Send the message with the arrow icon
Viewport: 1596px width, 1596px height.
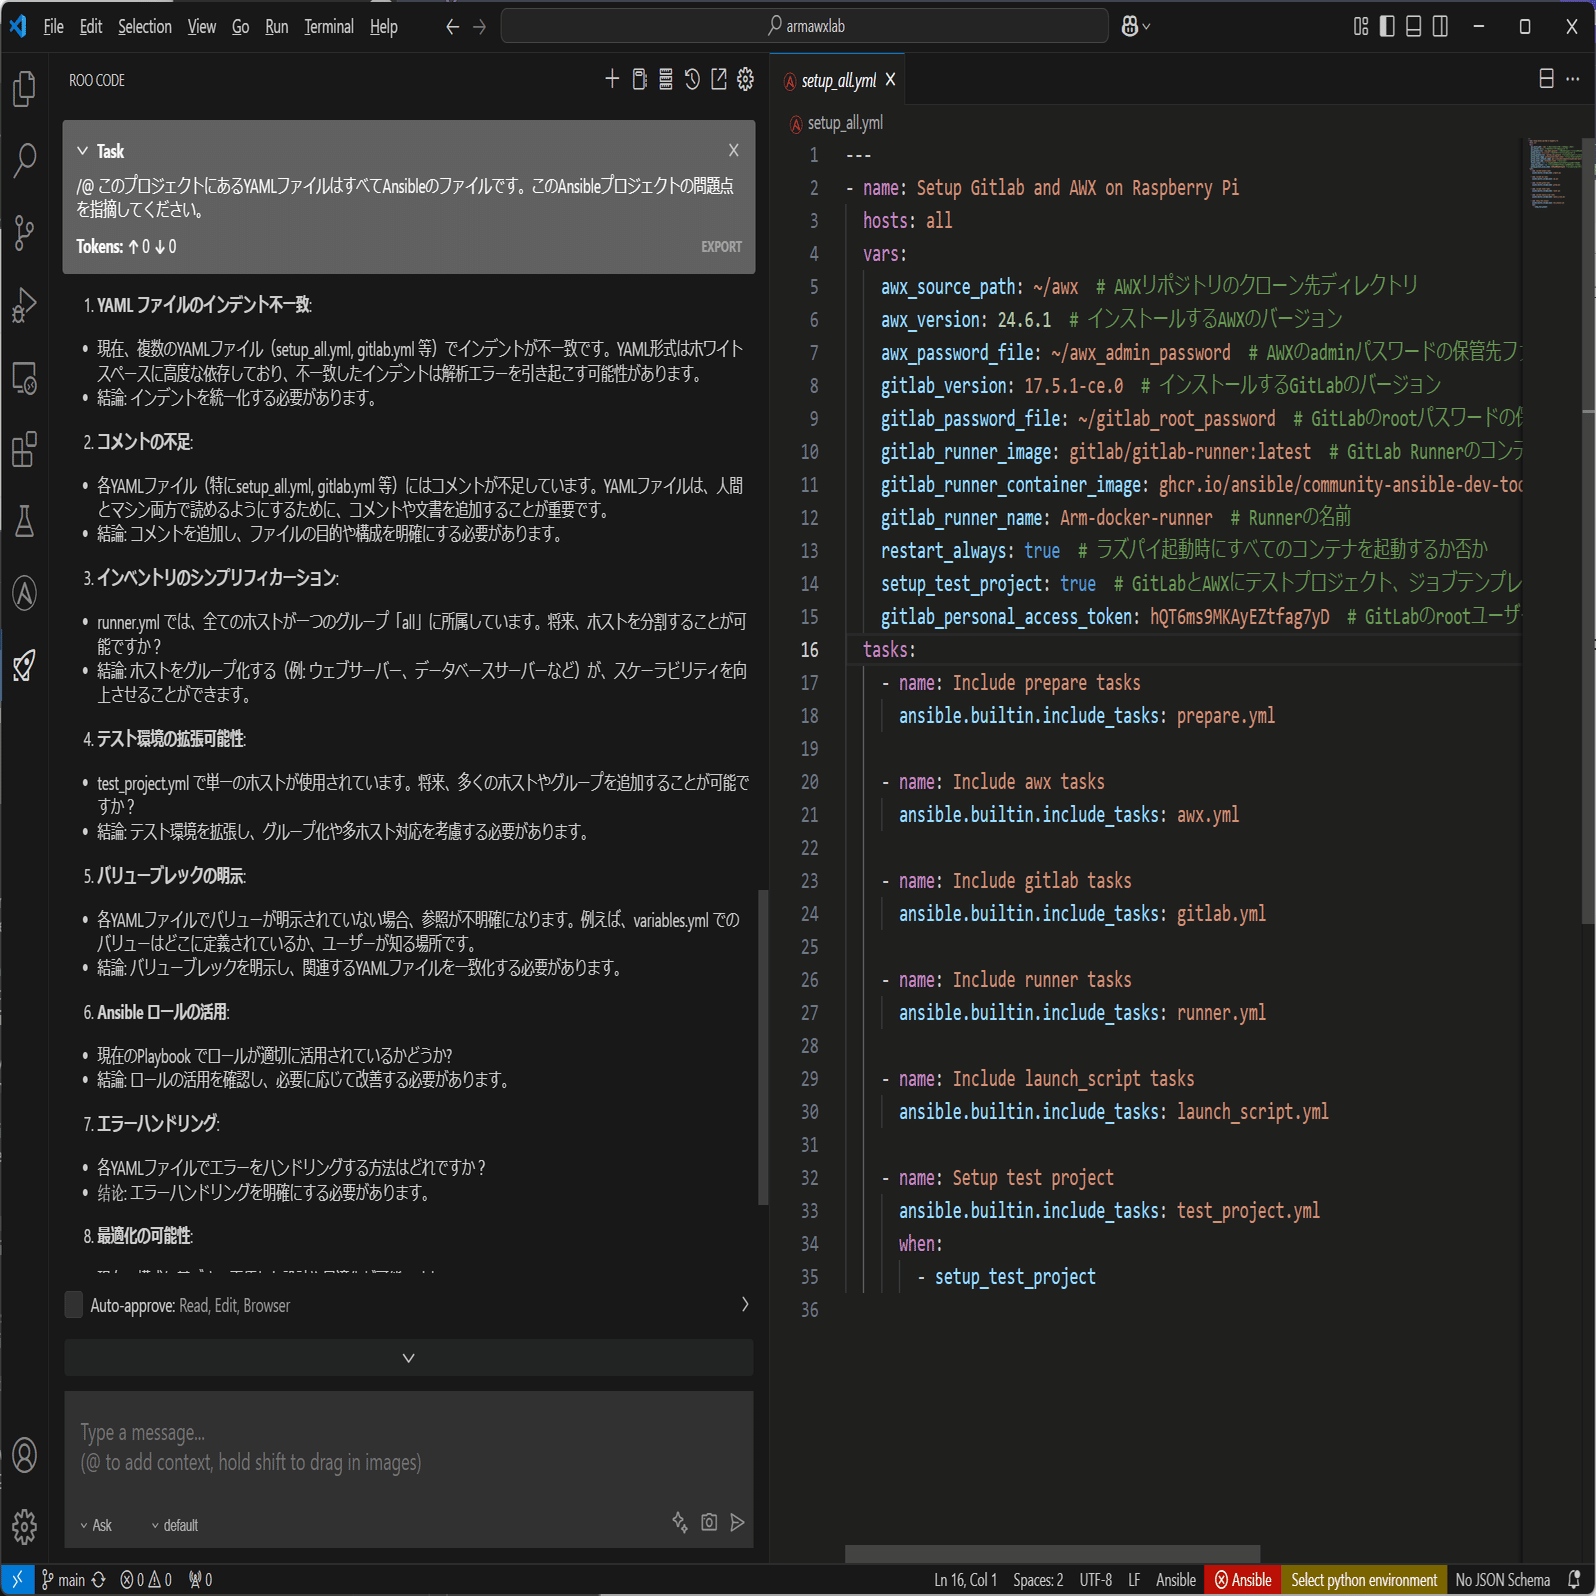[738, 1522]
